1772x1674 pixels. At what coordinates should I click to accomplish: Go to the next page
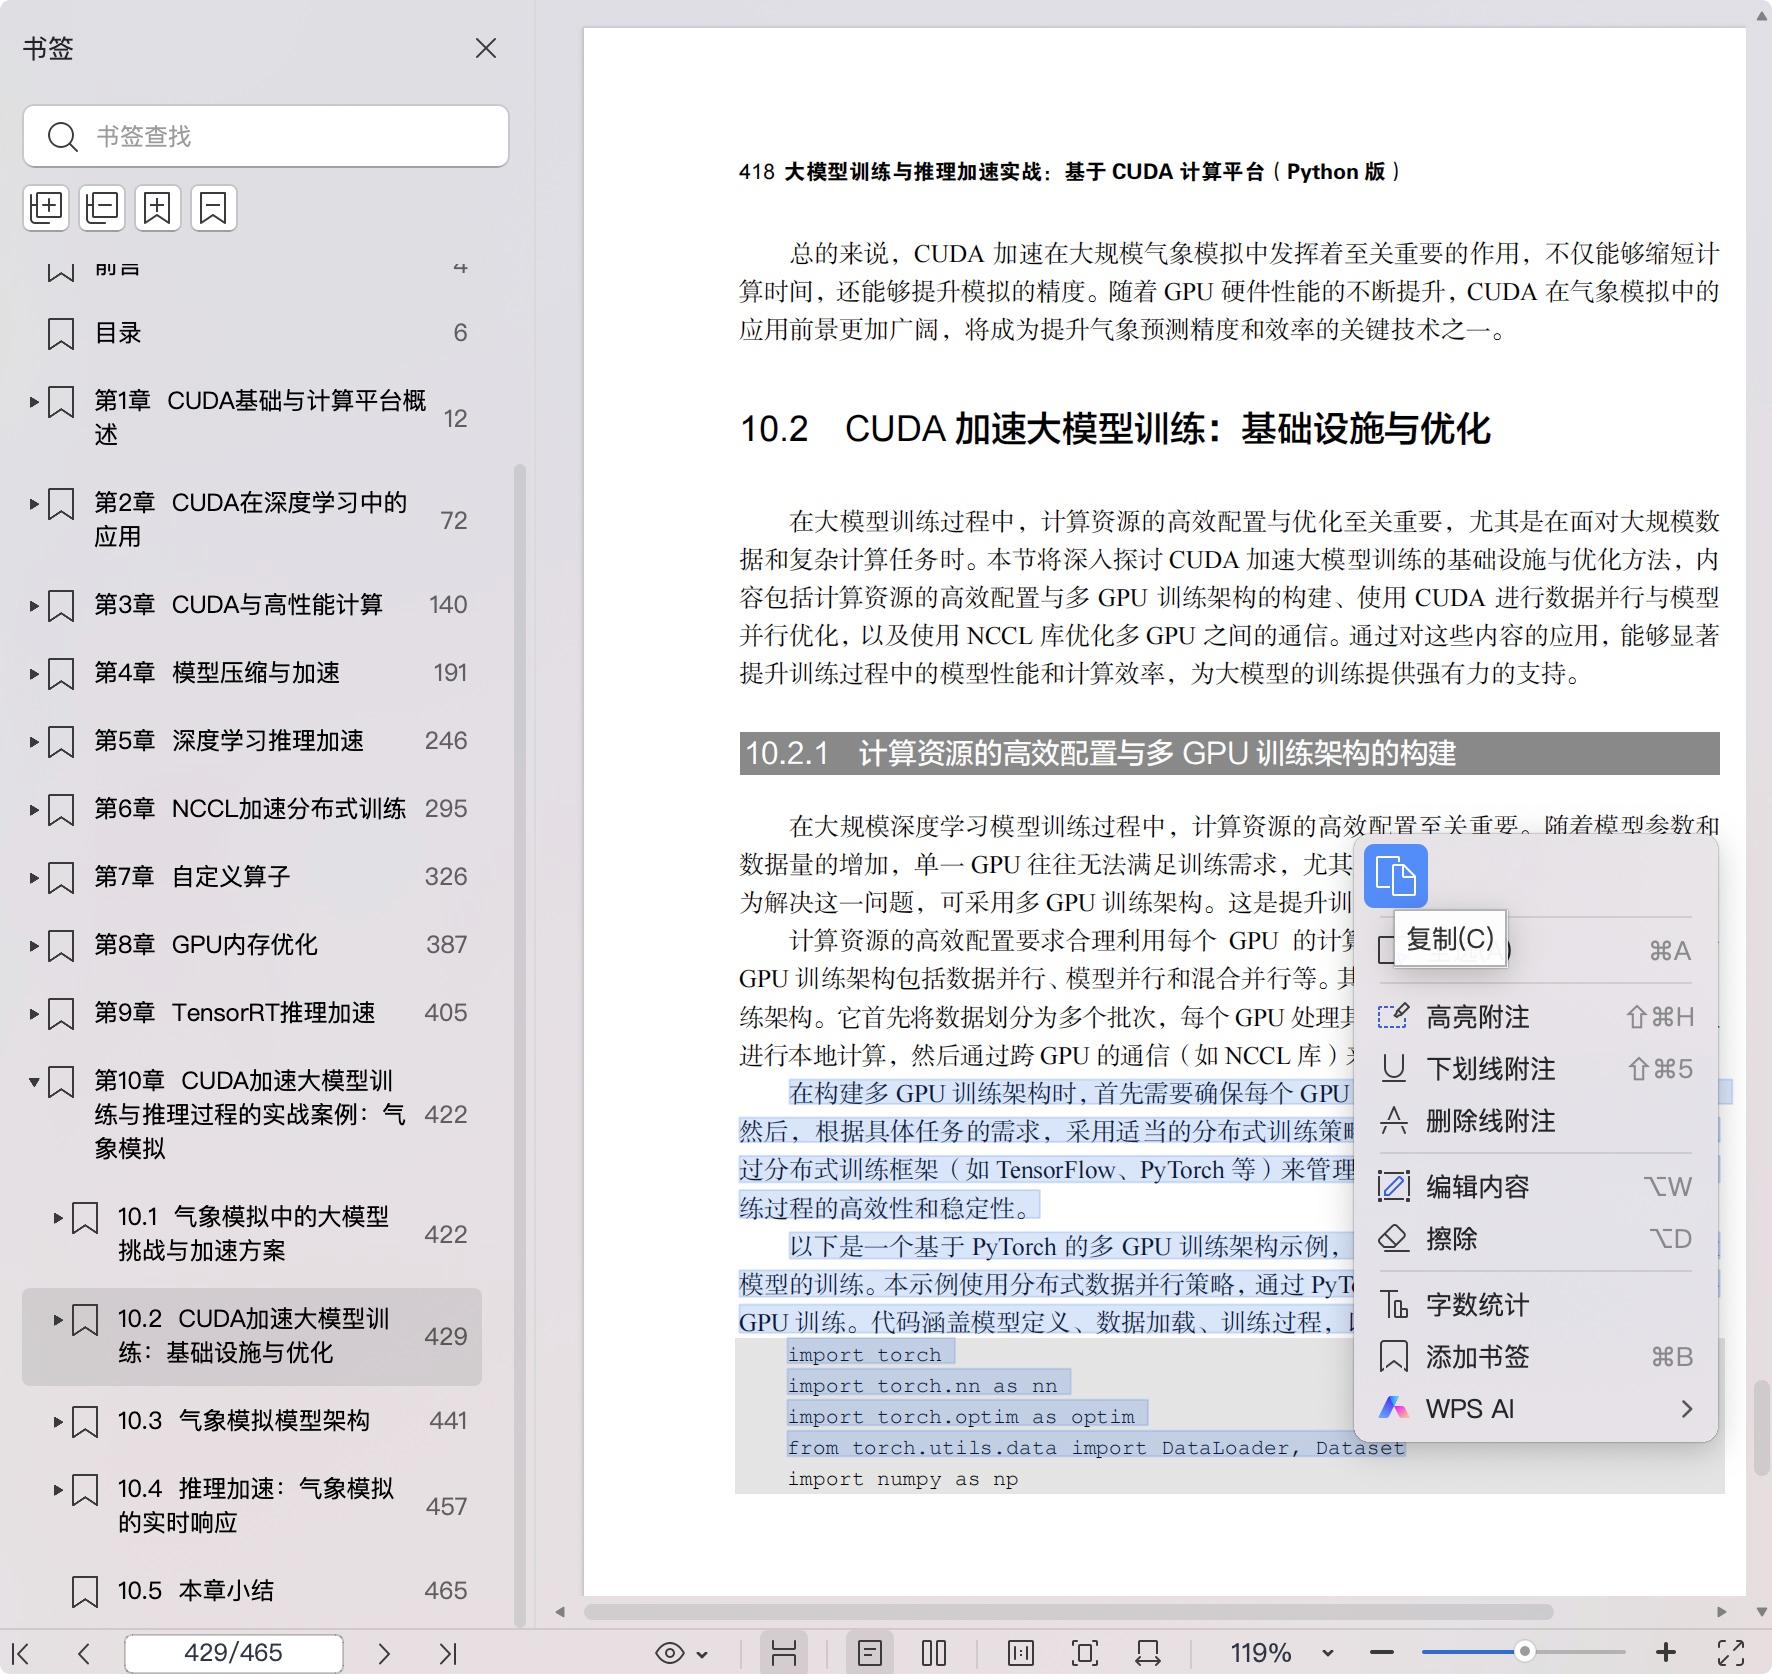tap(383, 1653)
